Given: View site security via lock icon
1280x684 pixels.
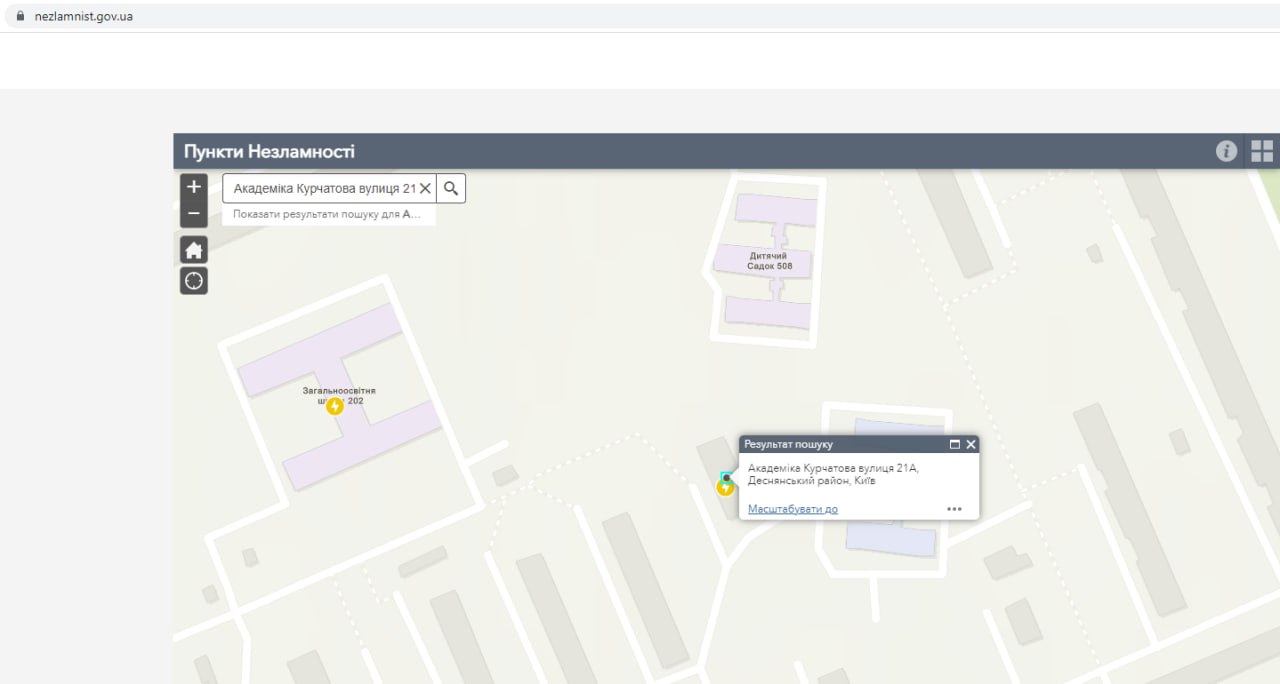Looking at the screenshot, I should click(x=19, y=16).
